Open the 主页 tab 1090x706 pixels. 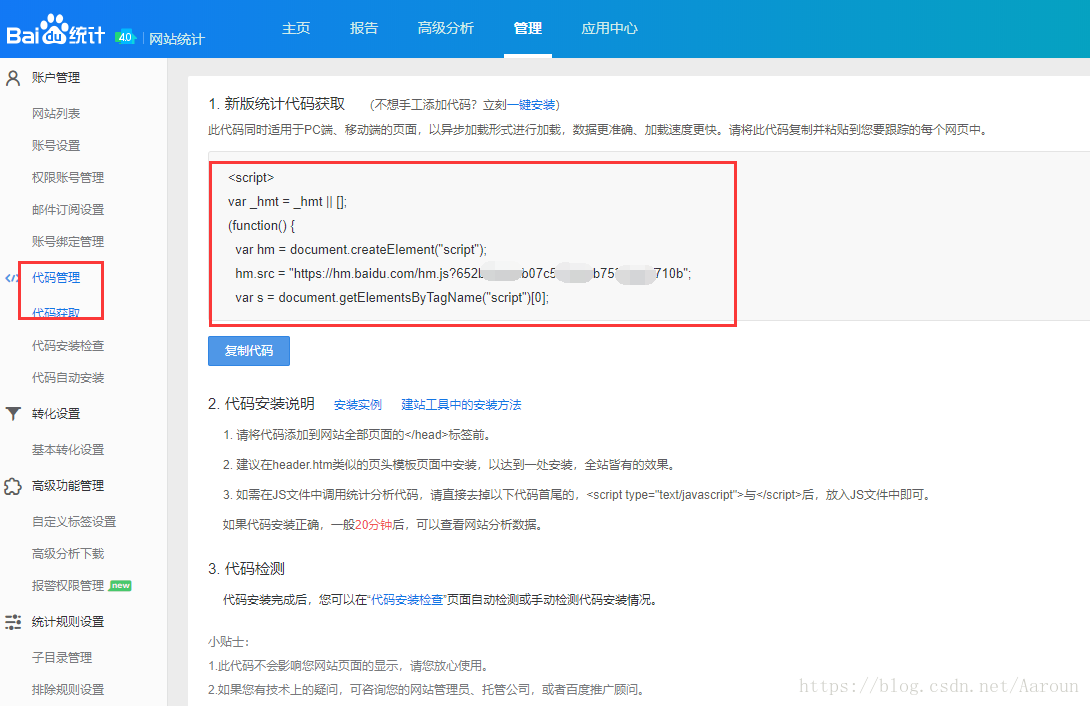pyautogui.click(x=296, y=28)
